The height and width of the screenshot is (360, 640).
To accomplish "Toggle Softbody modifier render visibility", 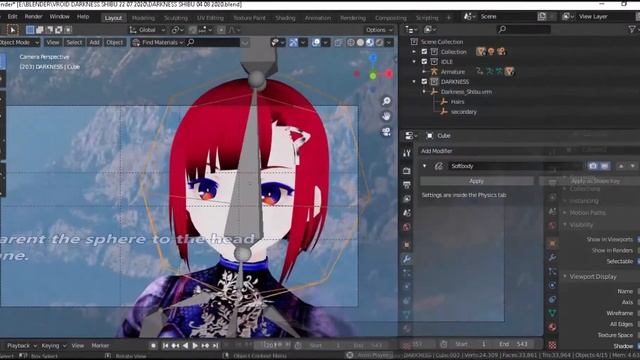I will [x=593, y=166].
